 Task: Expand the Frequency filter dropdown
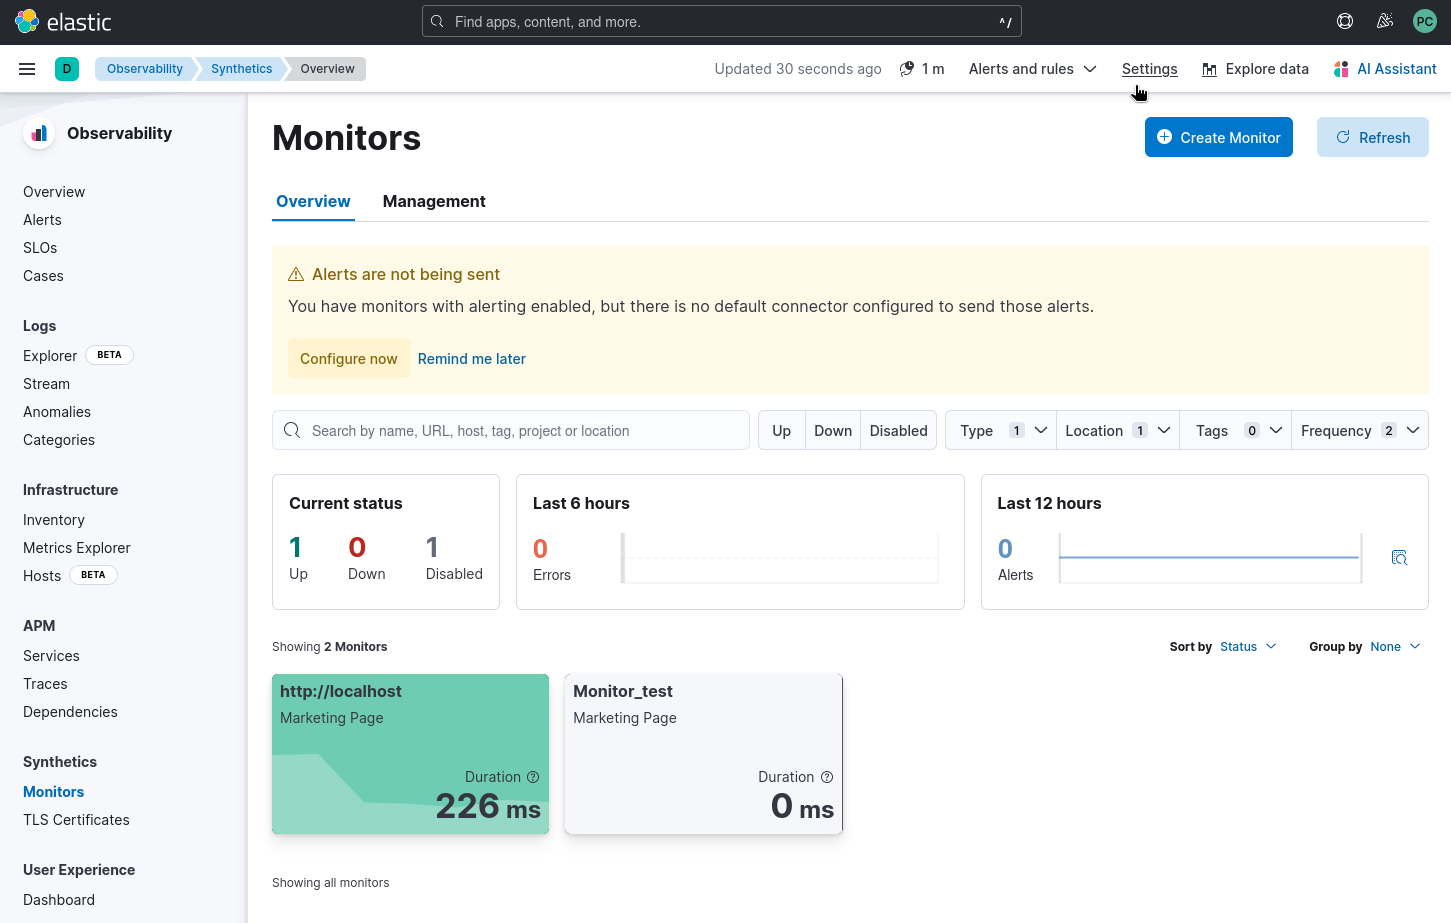1360,430
